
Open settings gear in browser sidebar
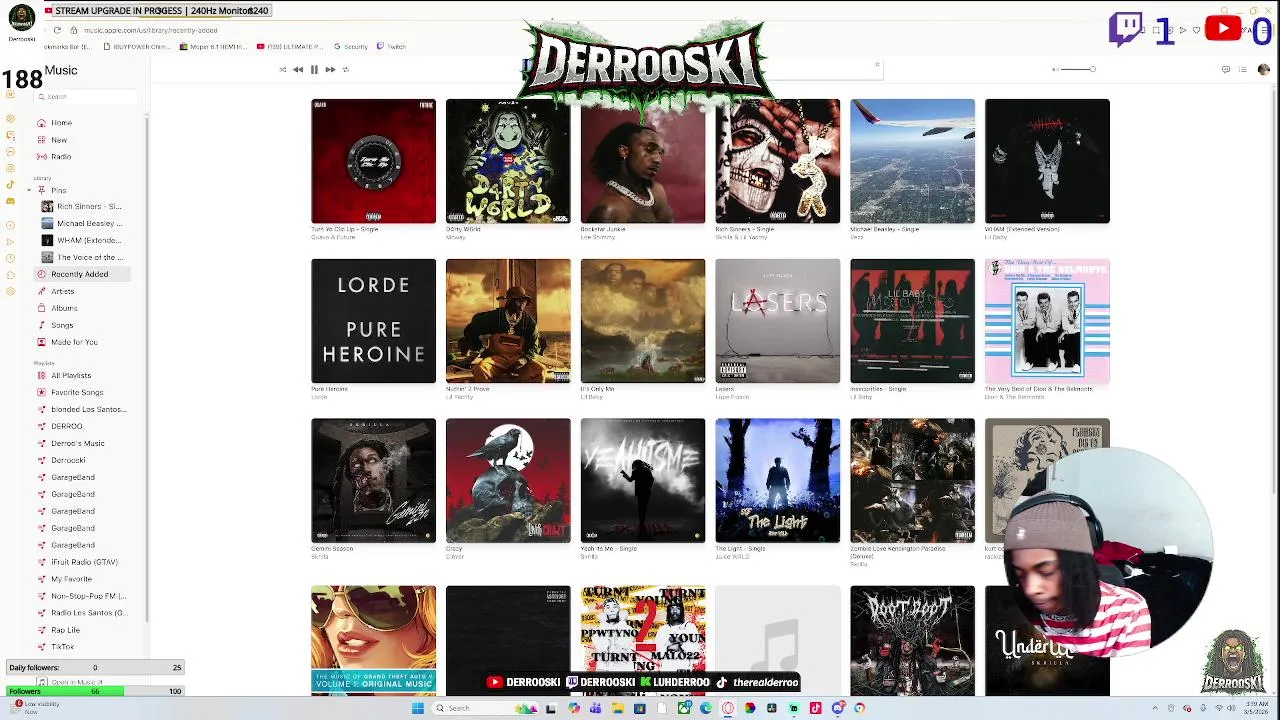pos(10,292)
